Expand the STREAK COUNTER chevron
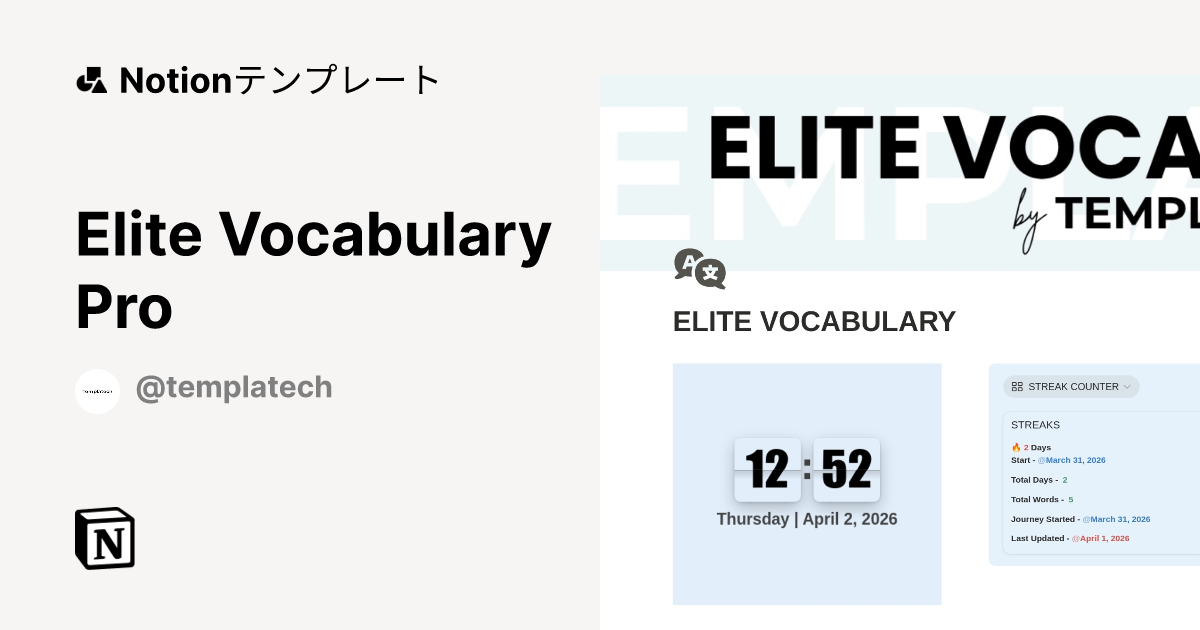Viewport: 1200px width, 630px height. pyautogui.click(x=1127, y=387)
